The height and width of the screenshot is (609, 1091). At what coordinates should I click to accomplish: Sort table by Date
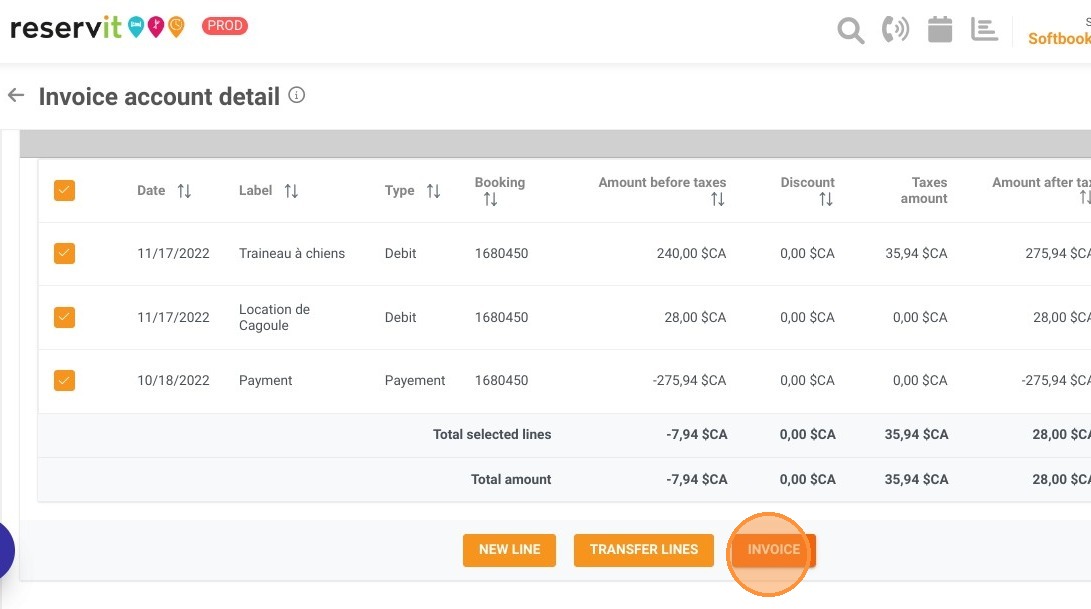(184, 191)
